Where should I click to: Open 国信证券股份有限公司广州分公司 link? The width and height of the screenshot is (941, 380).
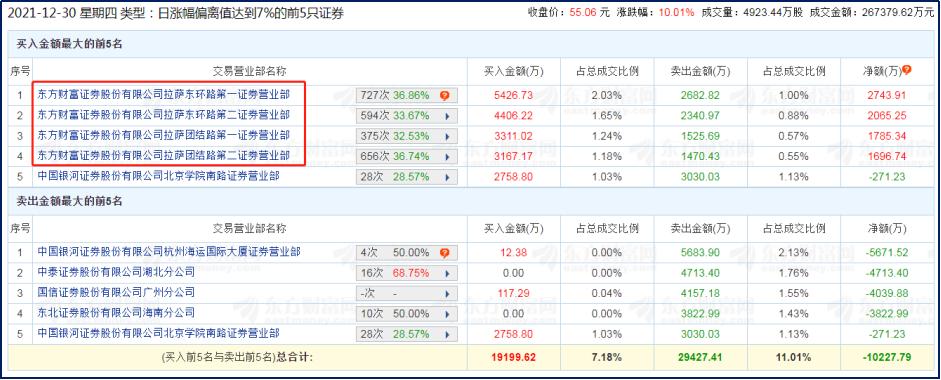pyautogui.click(x=116, y=293)
